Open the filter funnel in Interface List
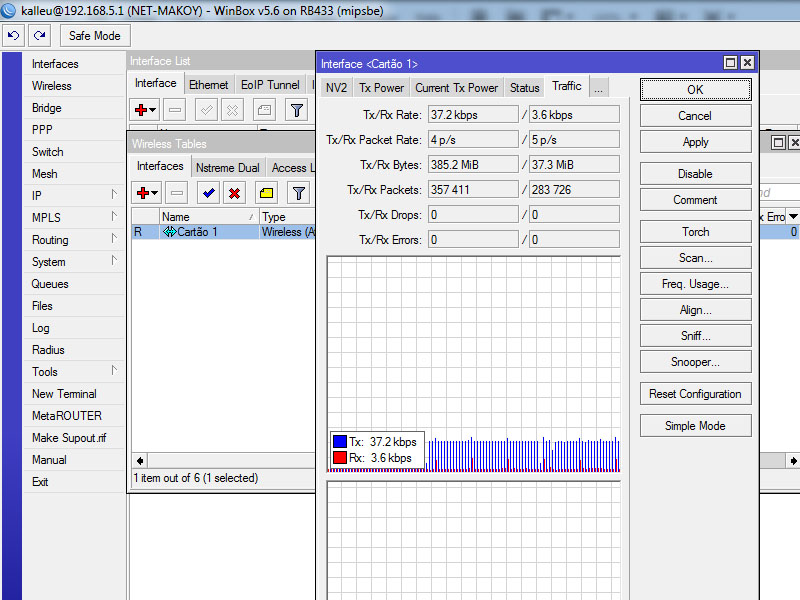 [x=297, y=110]
